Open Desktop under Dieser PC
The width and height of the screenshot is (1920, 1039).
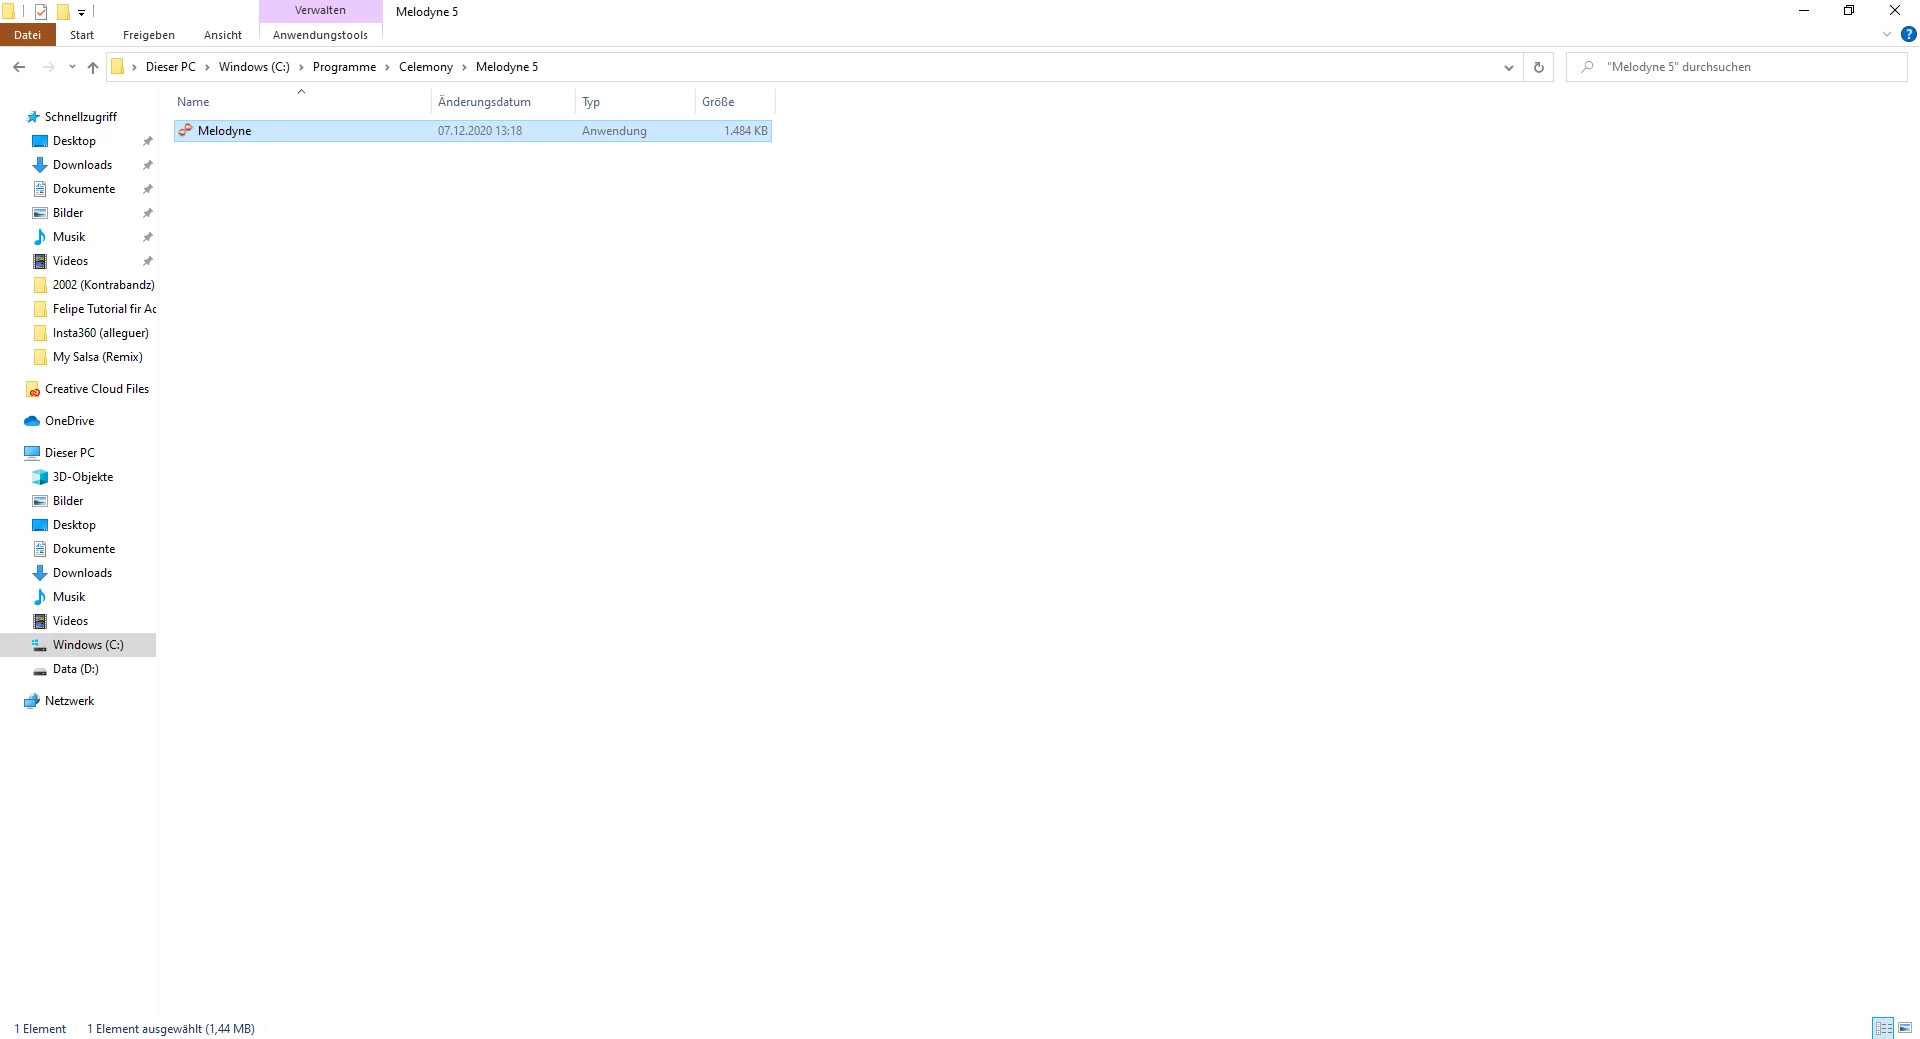[74, 525]
